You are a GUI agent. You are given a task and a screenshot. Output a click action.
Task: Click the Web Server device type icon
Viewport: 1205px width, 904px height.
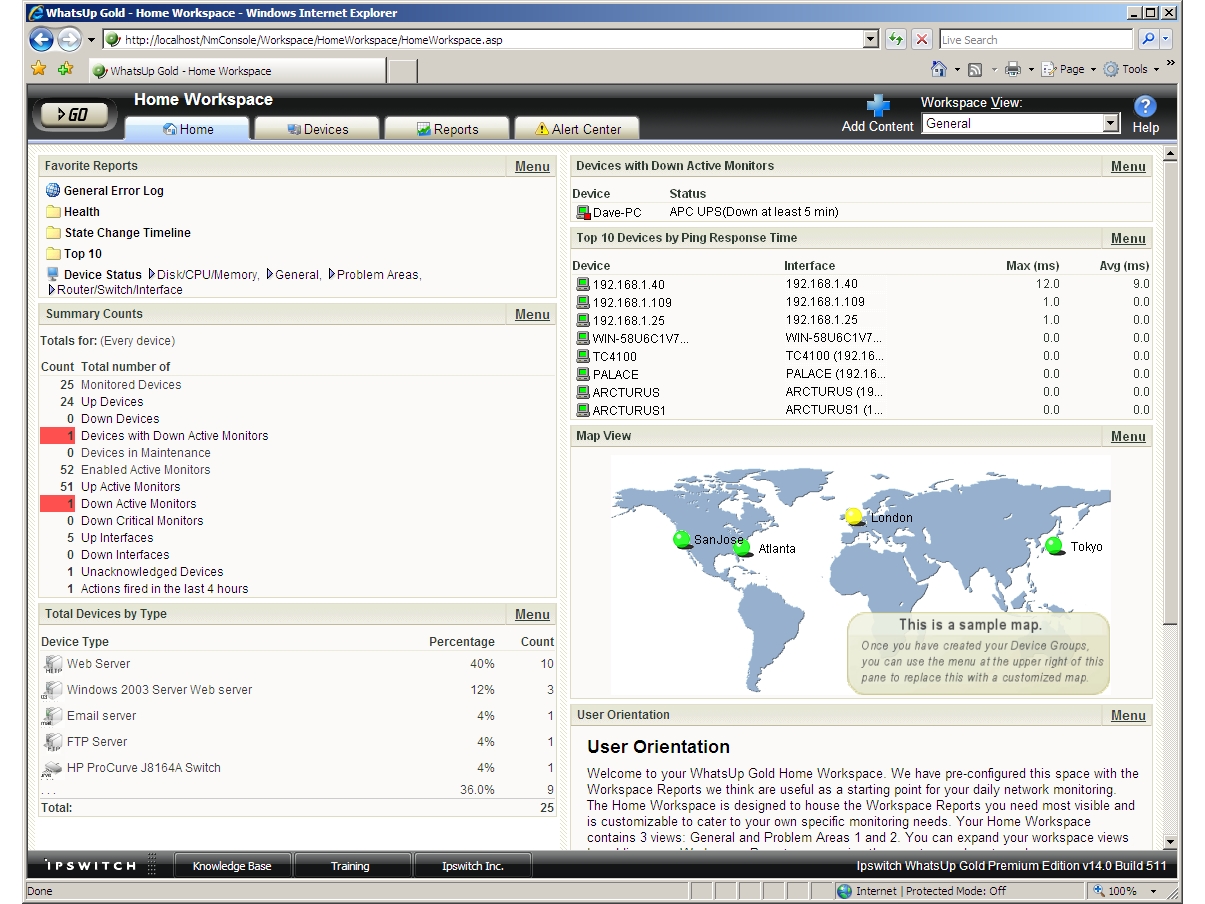click(52, 664)
